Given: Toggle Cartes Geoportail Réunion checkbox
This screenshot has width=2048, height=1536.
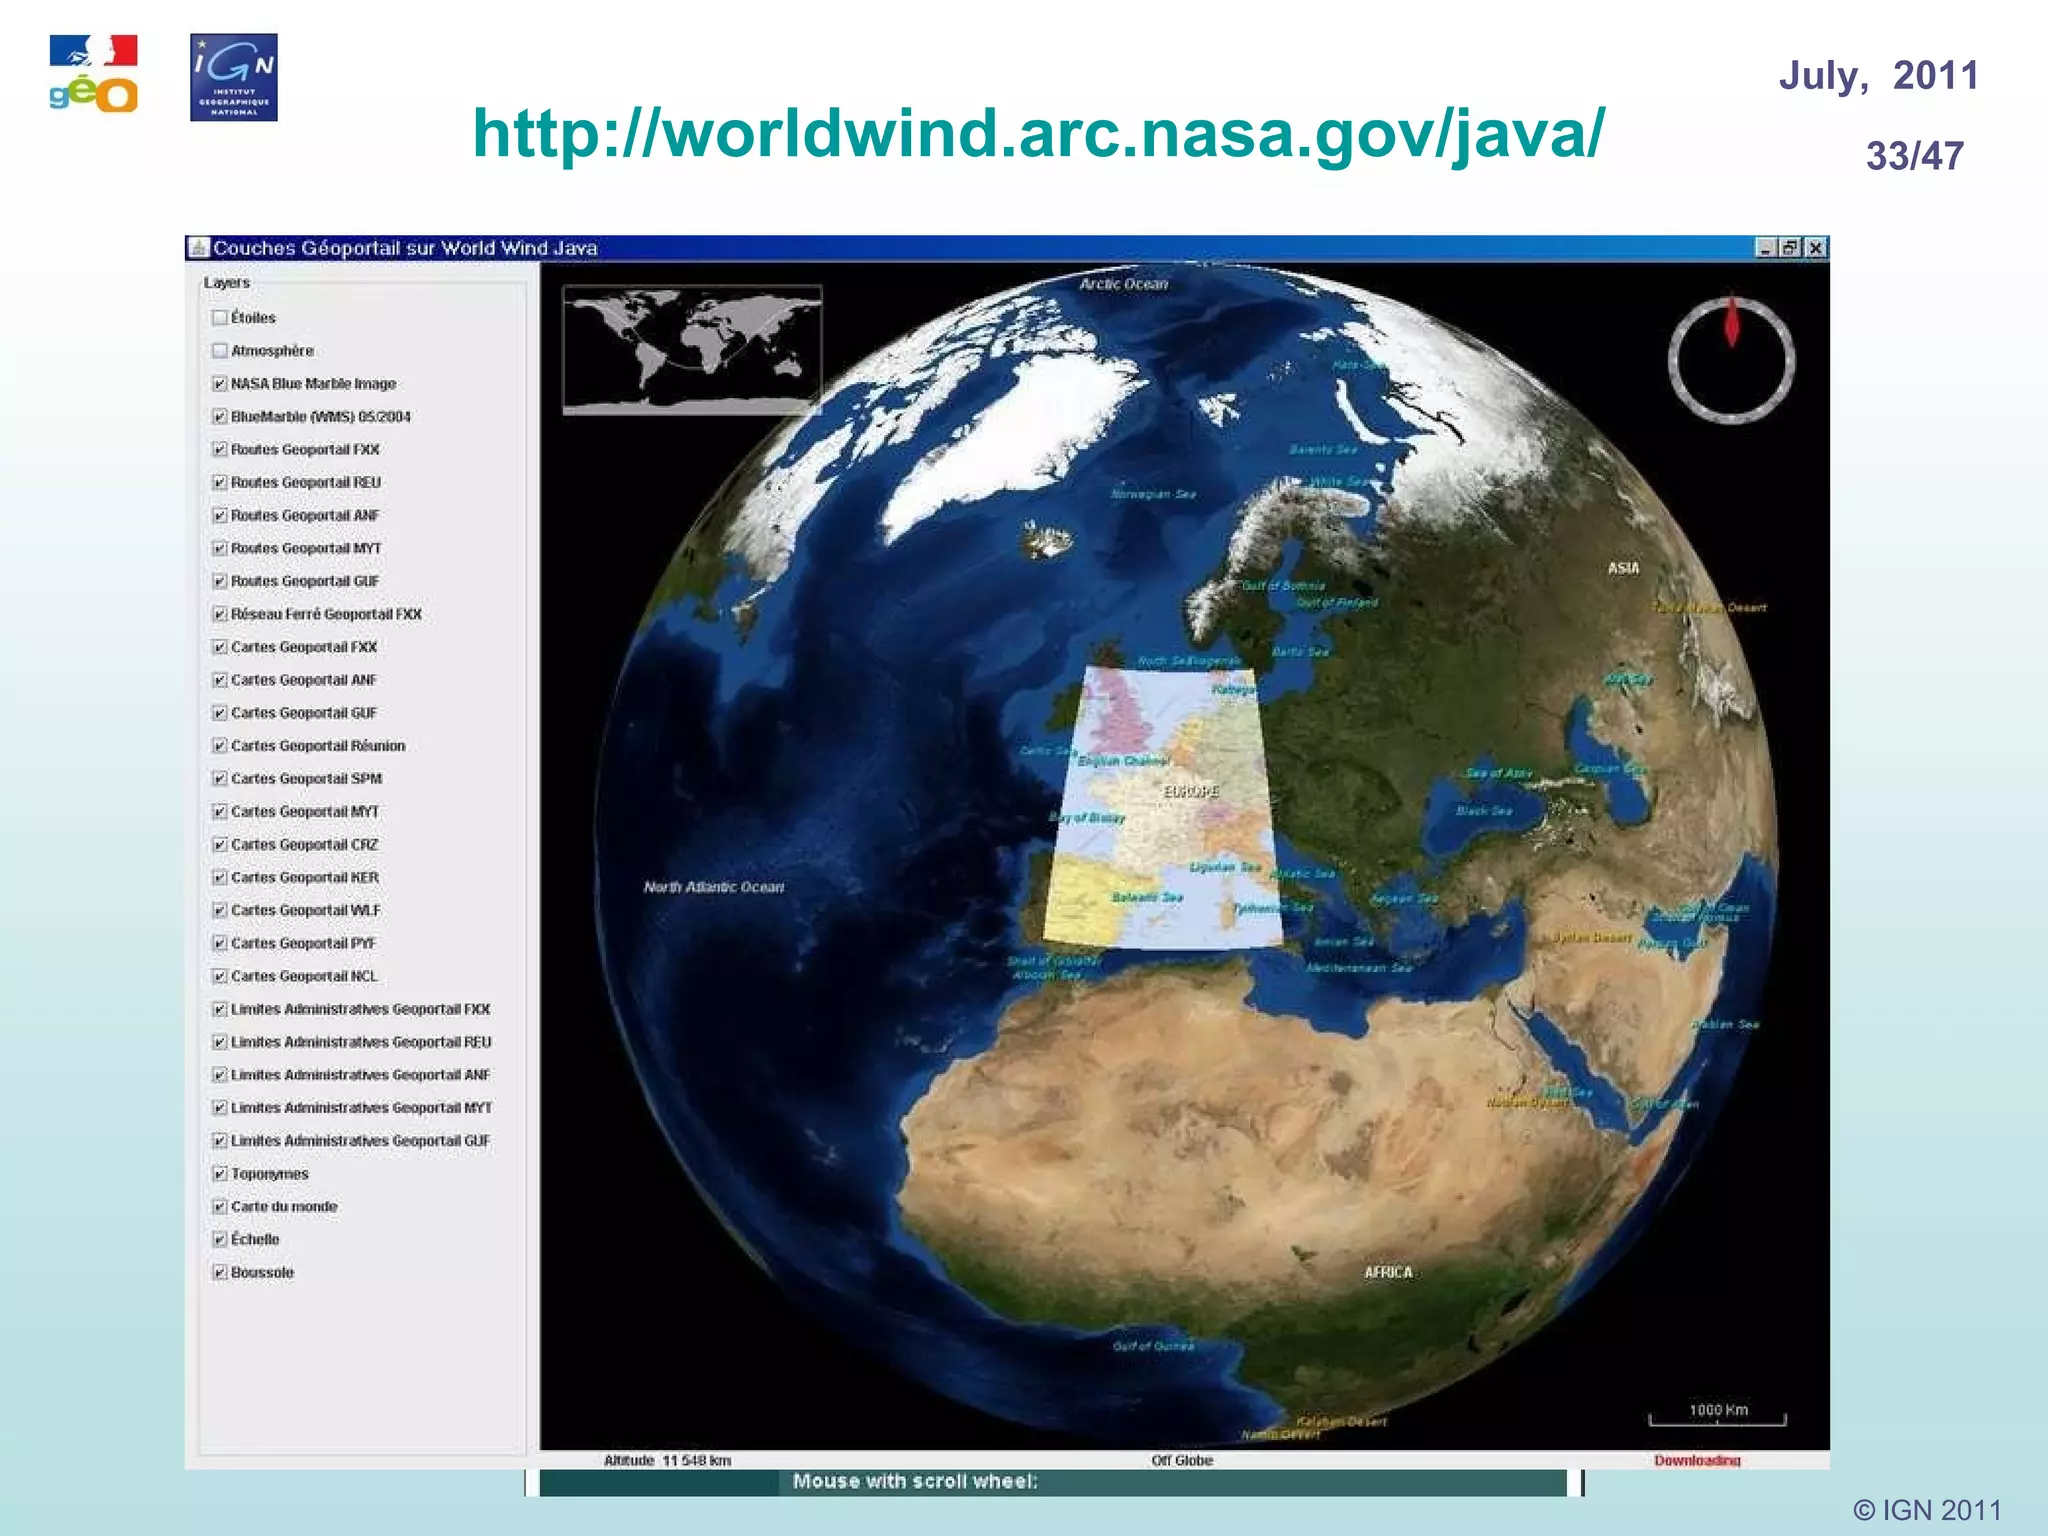Looking at the screenshot, I should click(219, 746).
